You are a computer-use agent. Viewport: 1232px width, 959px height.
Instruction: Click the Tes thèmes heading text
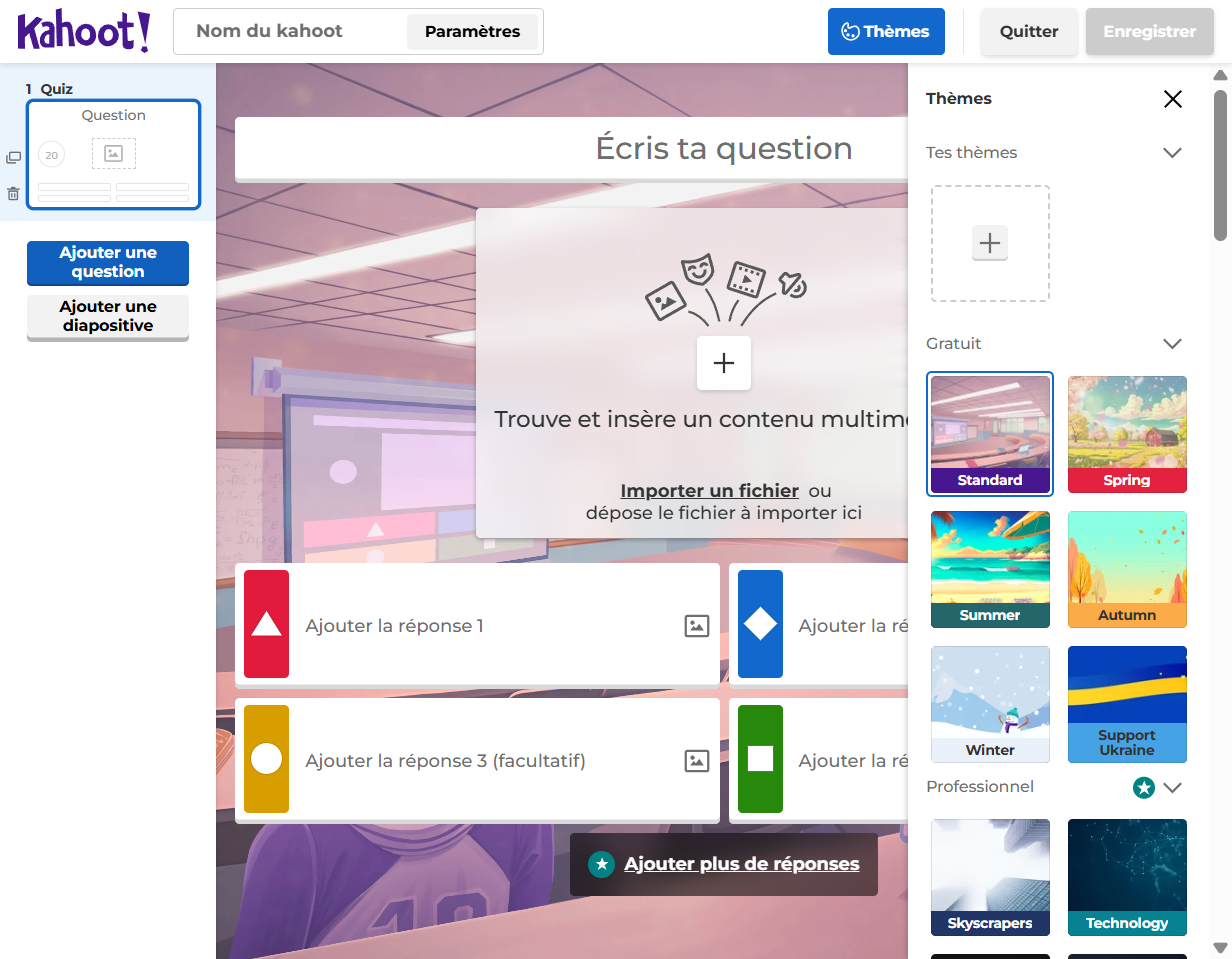tap(971, 153)
